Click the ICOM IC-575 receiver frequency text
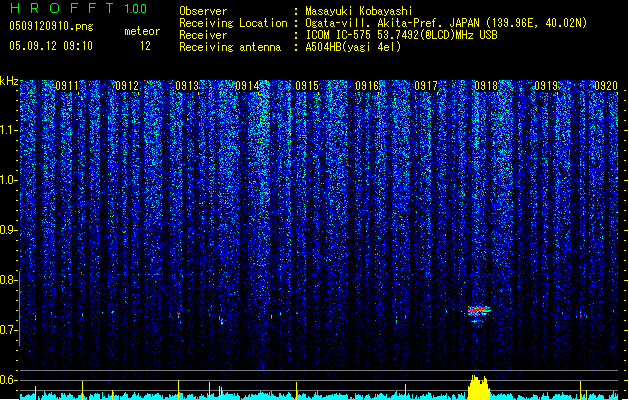 (x=401, y=35)
